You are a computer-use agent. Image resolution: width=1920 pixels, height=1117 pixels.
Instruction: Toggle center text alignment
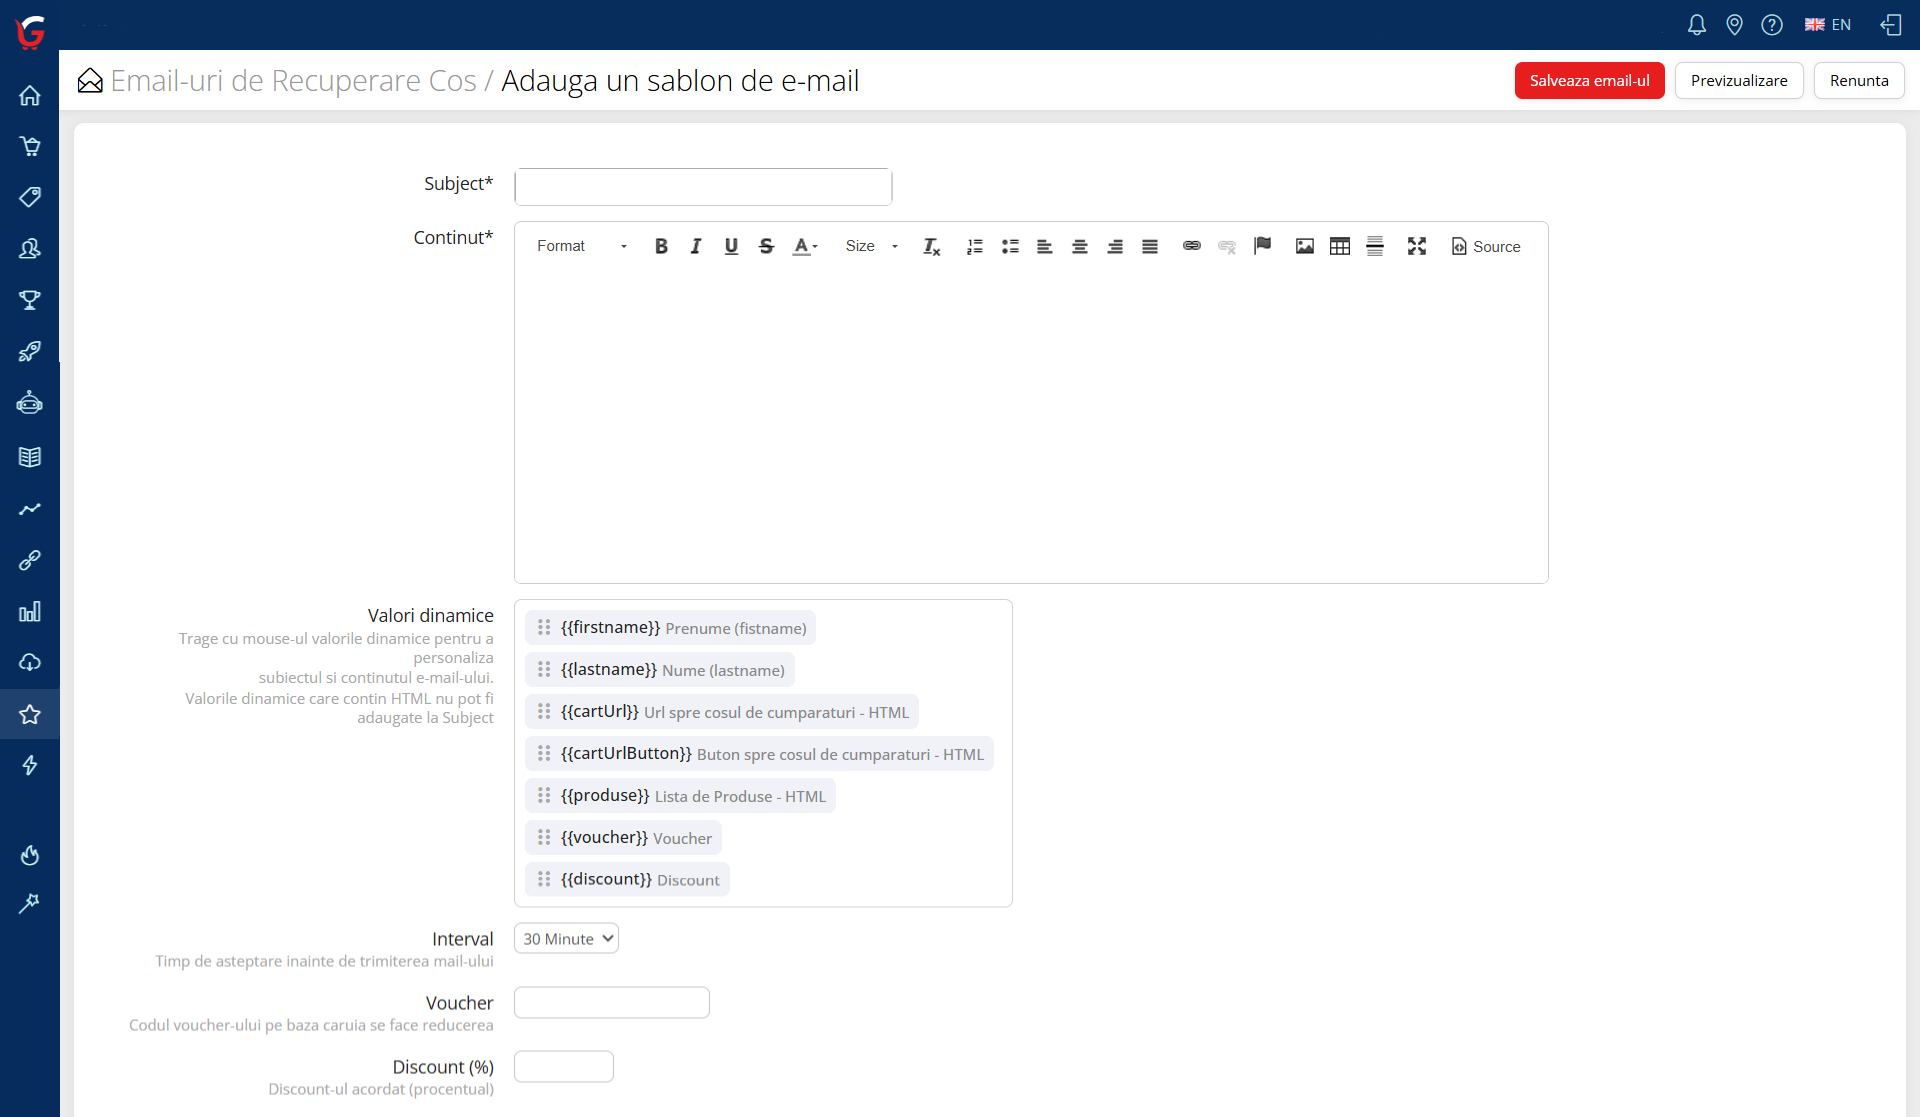pyautogui.click(x=1079, y=246)
